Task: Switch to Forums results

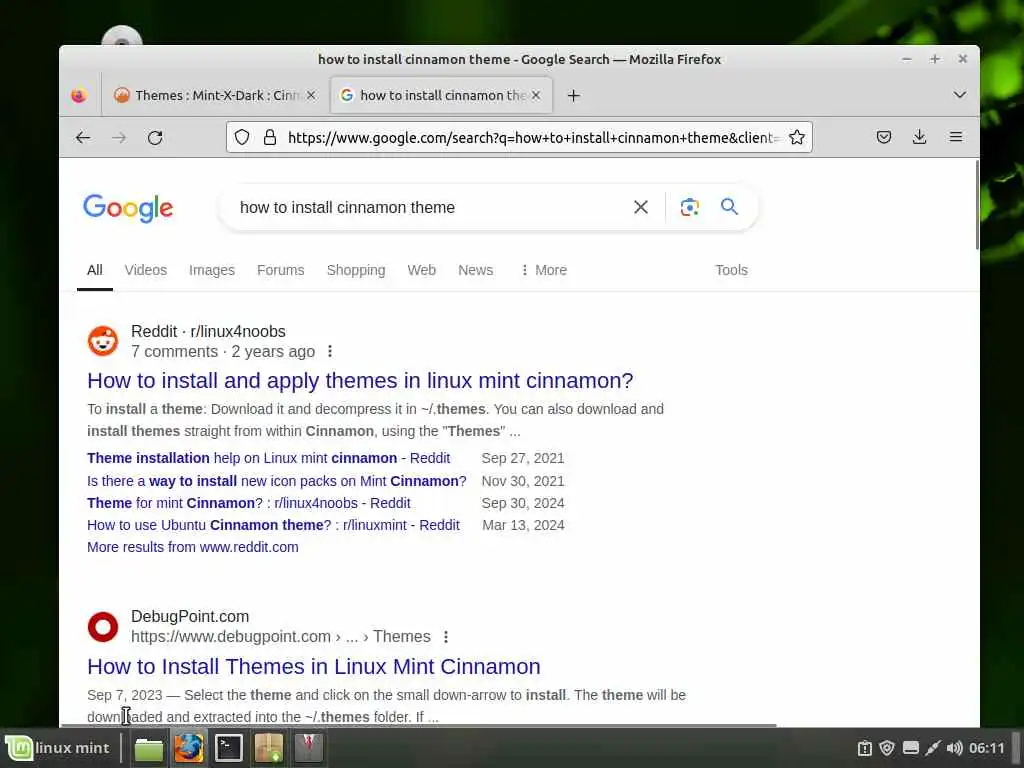Action: 280,270
